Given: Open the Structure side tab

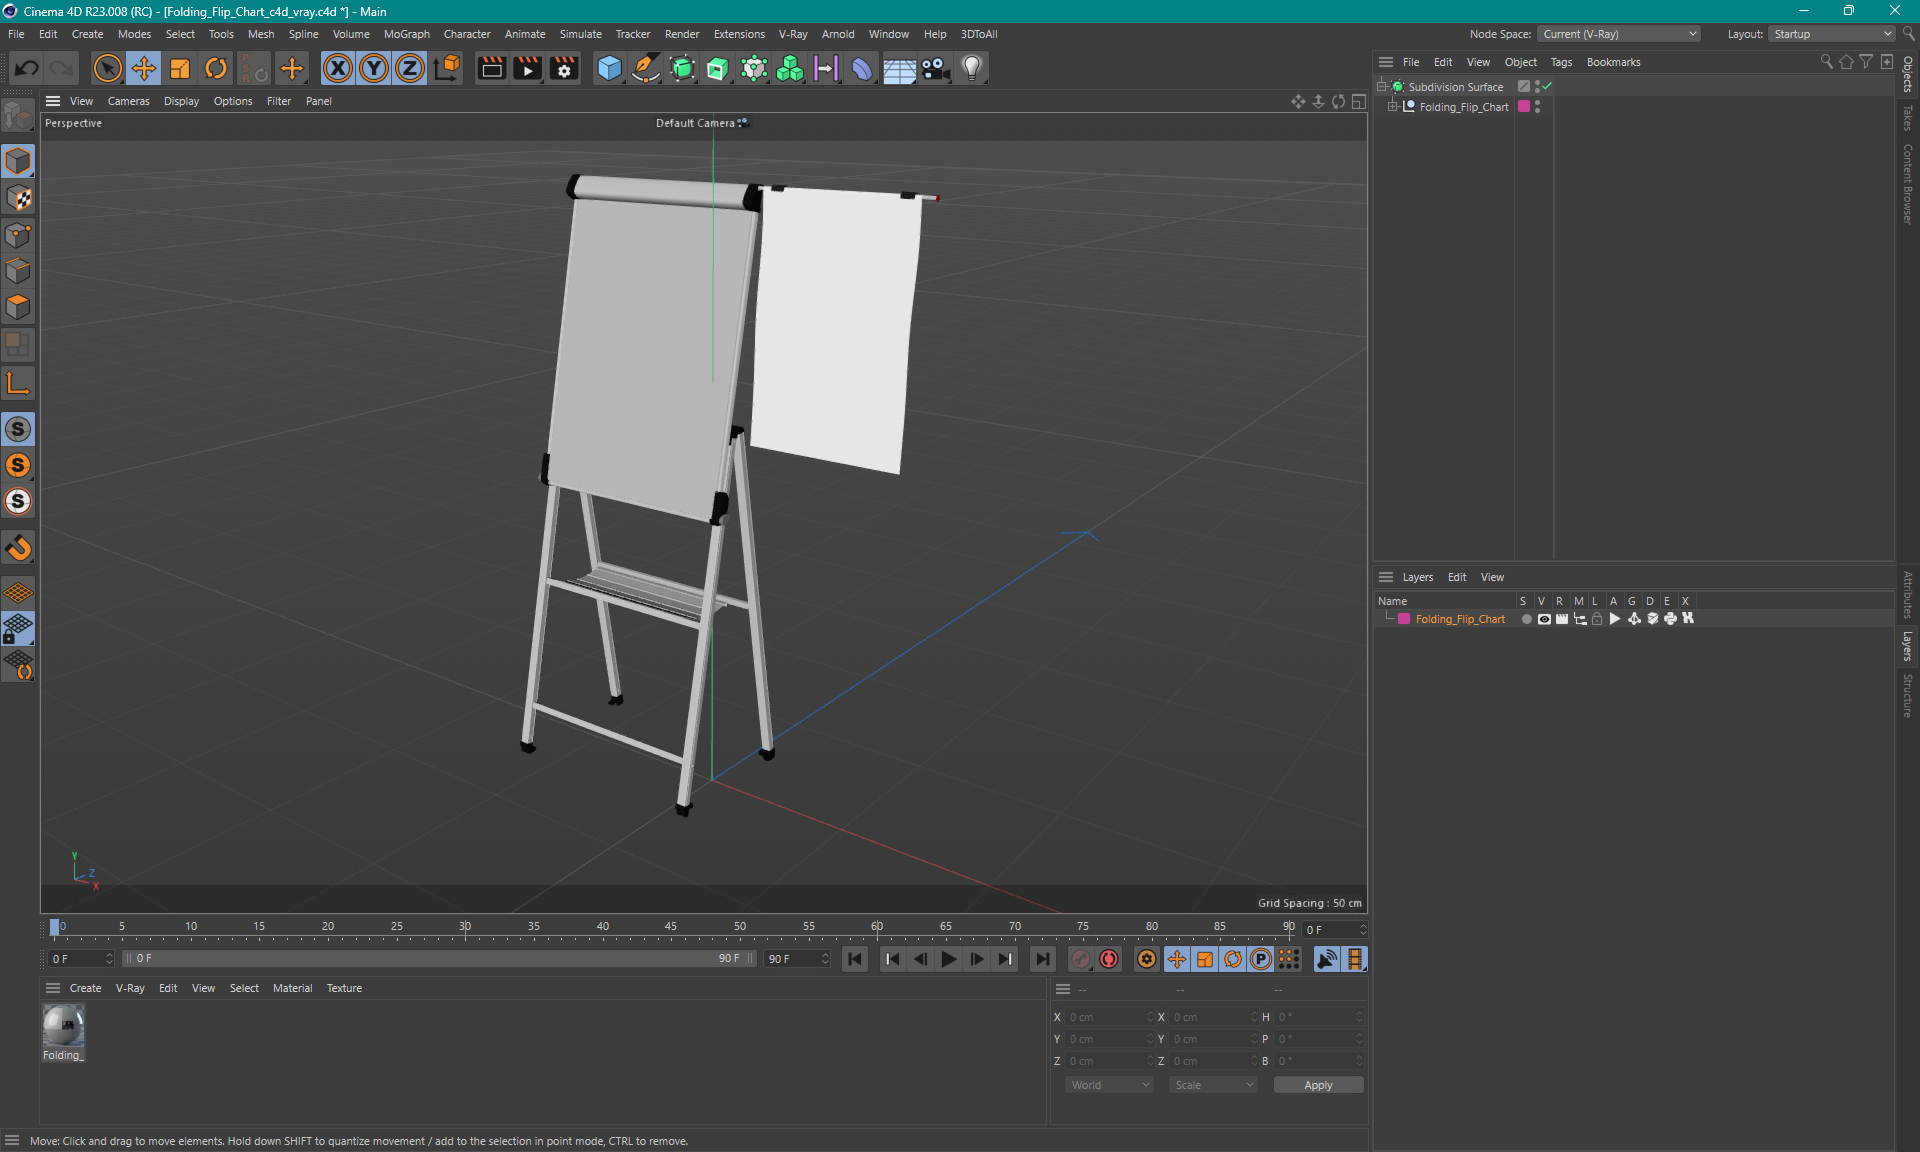Looking at the screenshot, I should [x=1908, y=695].
